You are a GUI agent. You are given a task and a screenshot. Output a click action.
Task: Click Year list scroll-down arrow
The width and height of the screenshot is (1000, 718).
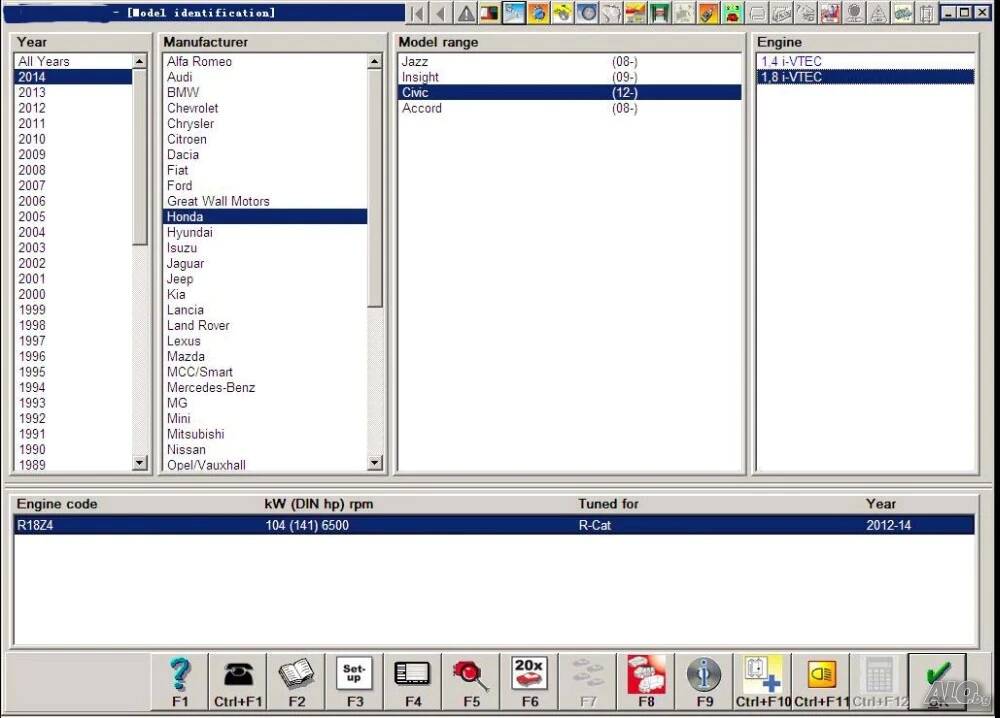coord(140,463)
